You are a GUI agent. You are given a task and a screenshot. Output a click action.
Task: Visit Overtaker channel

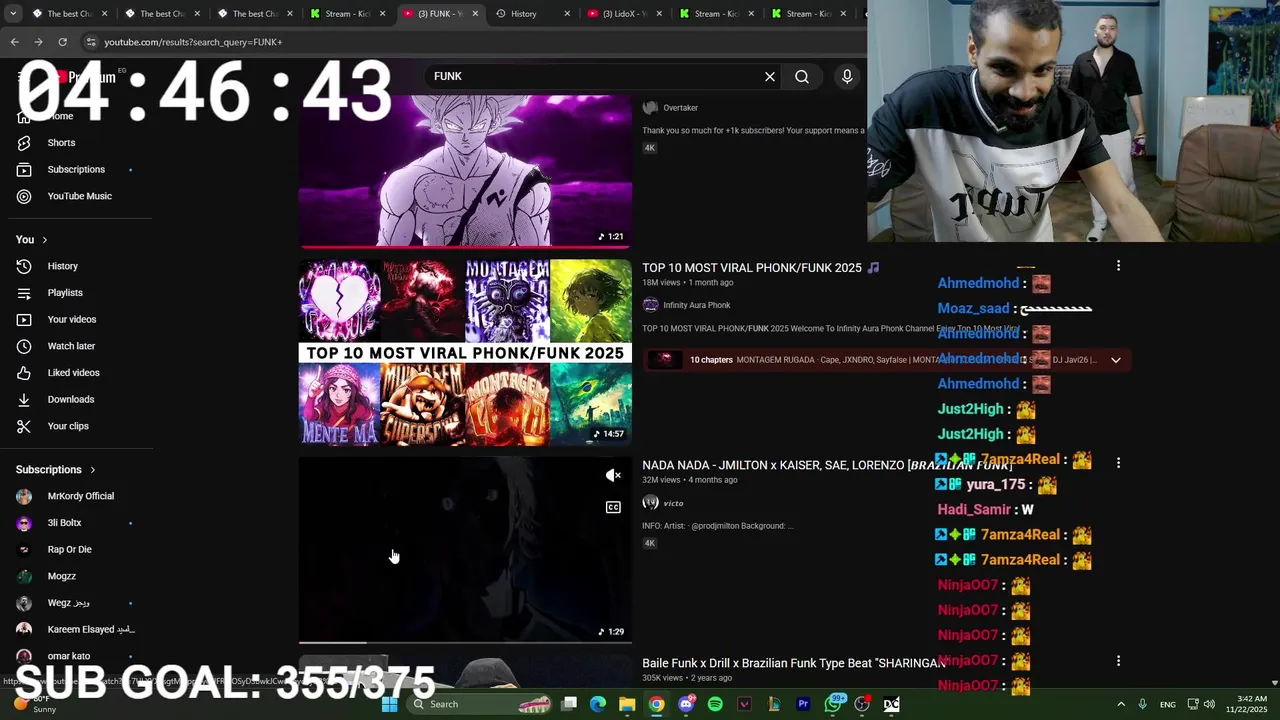(680, 108)
